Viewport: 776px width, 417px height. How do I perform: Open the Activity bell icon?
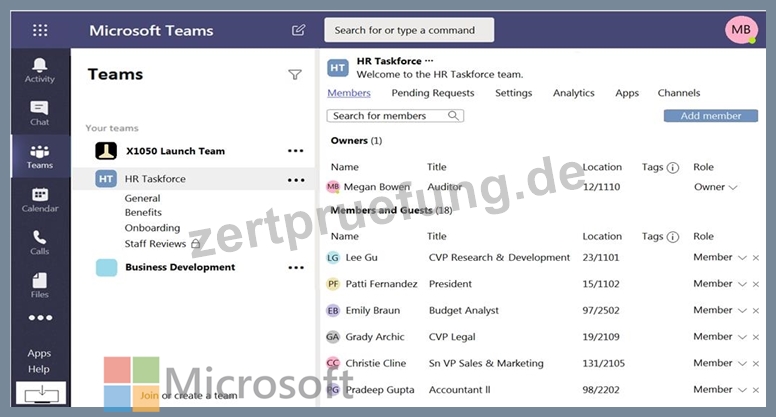(40, 65)
